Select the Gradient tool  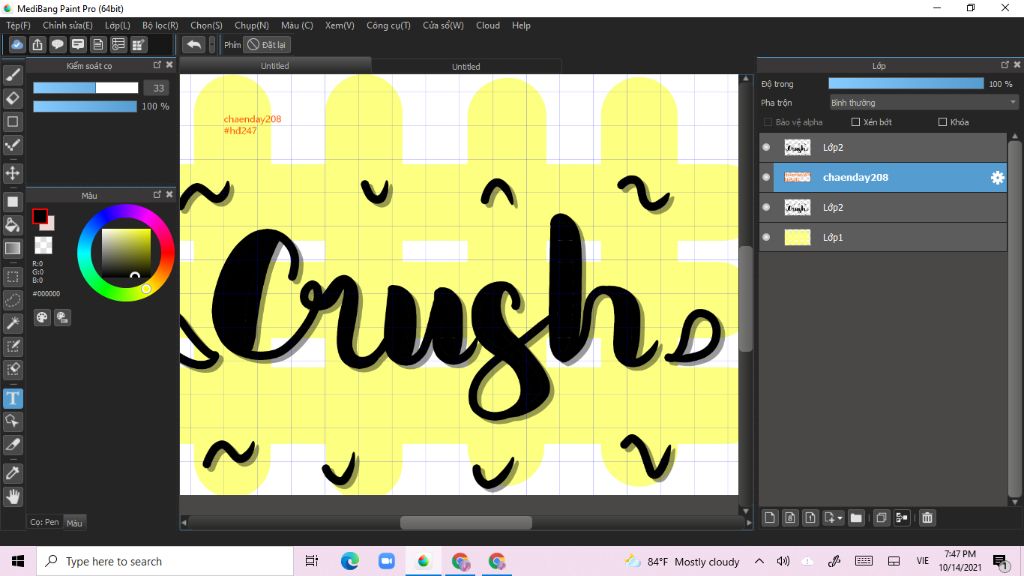pyautogui.click(x=12, y=248)
